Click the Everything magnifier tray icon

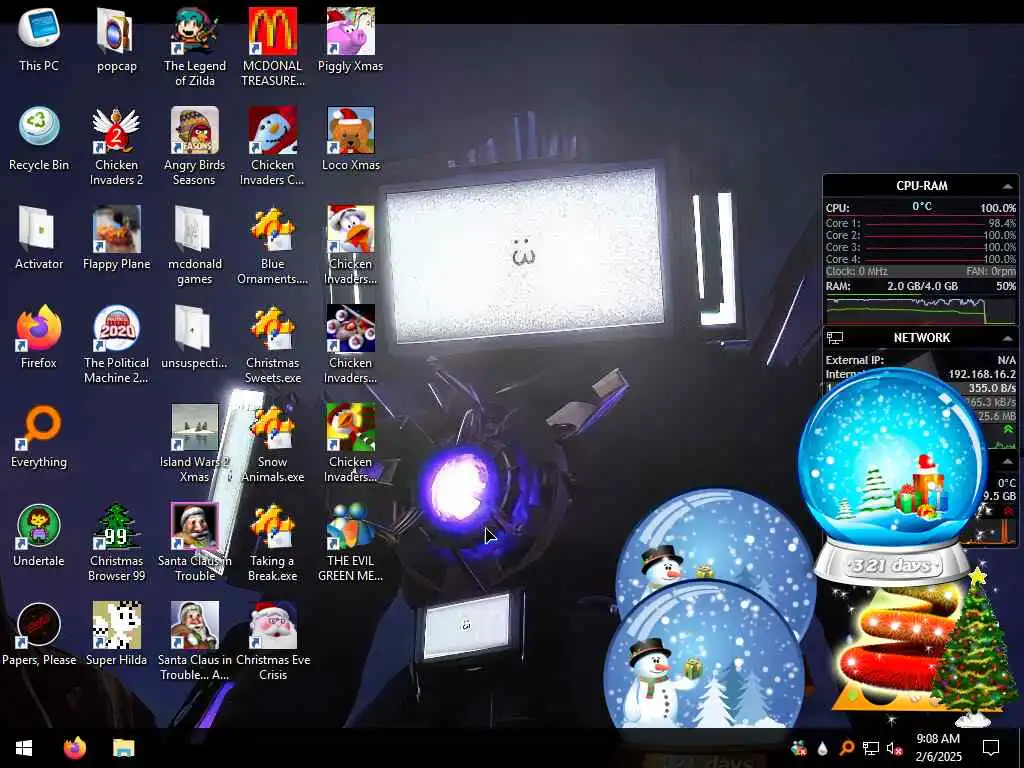click(846, 748)
